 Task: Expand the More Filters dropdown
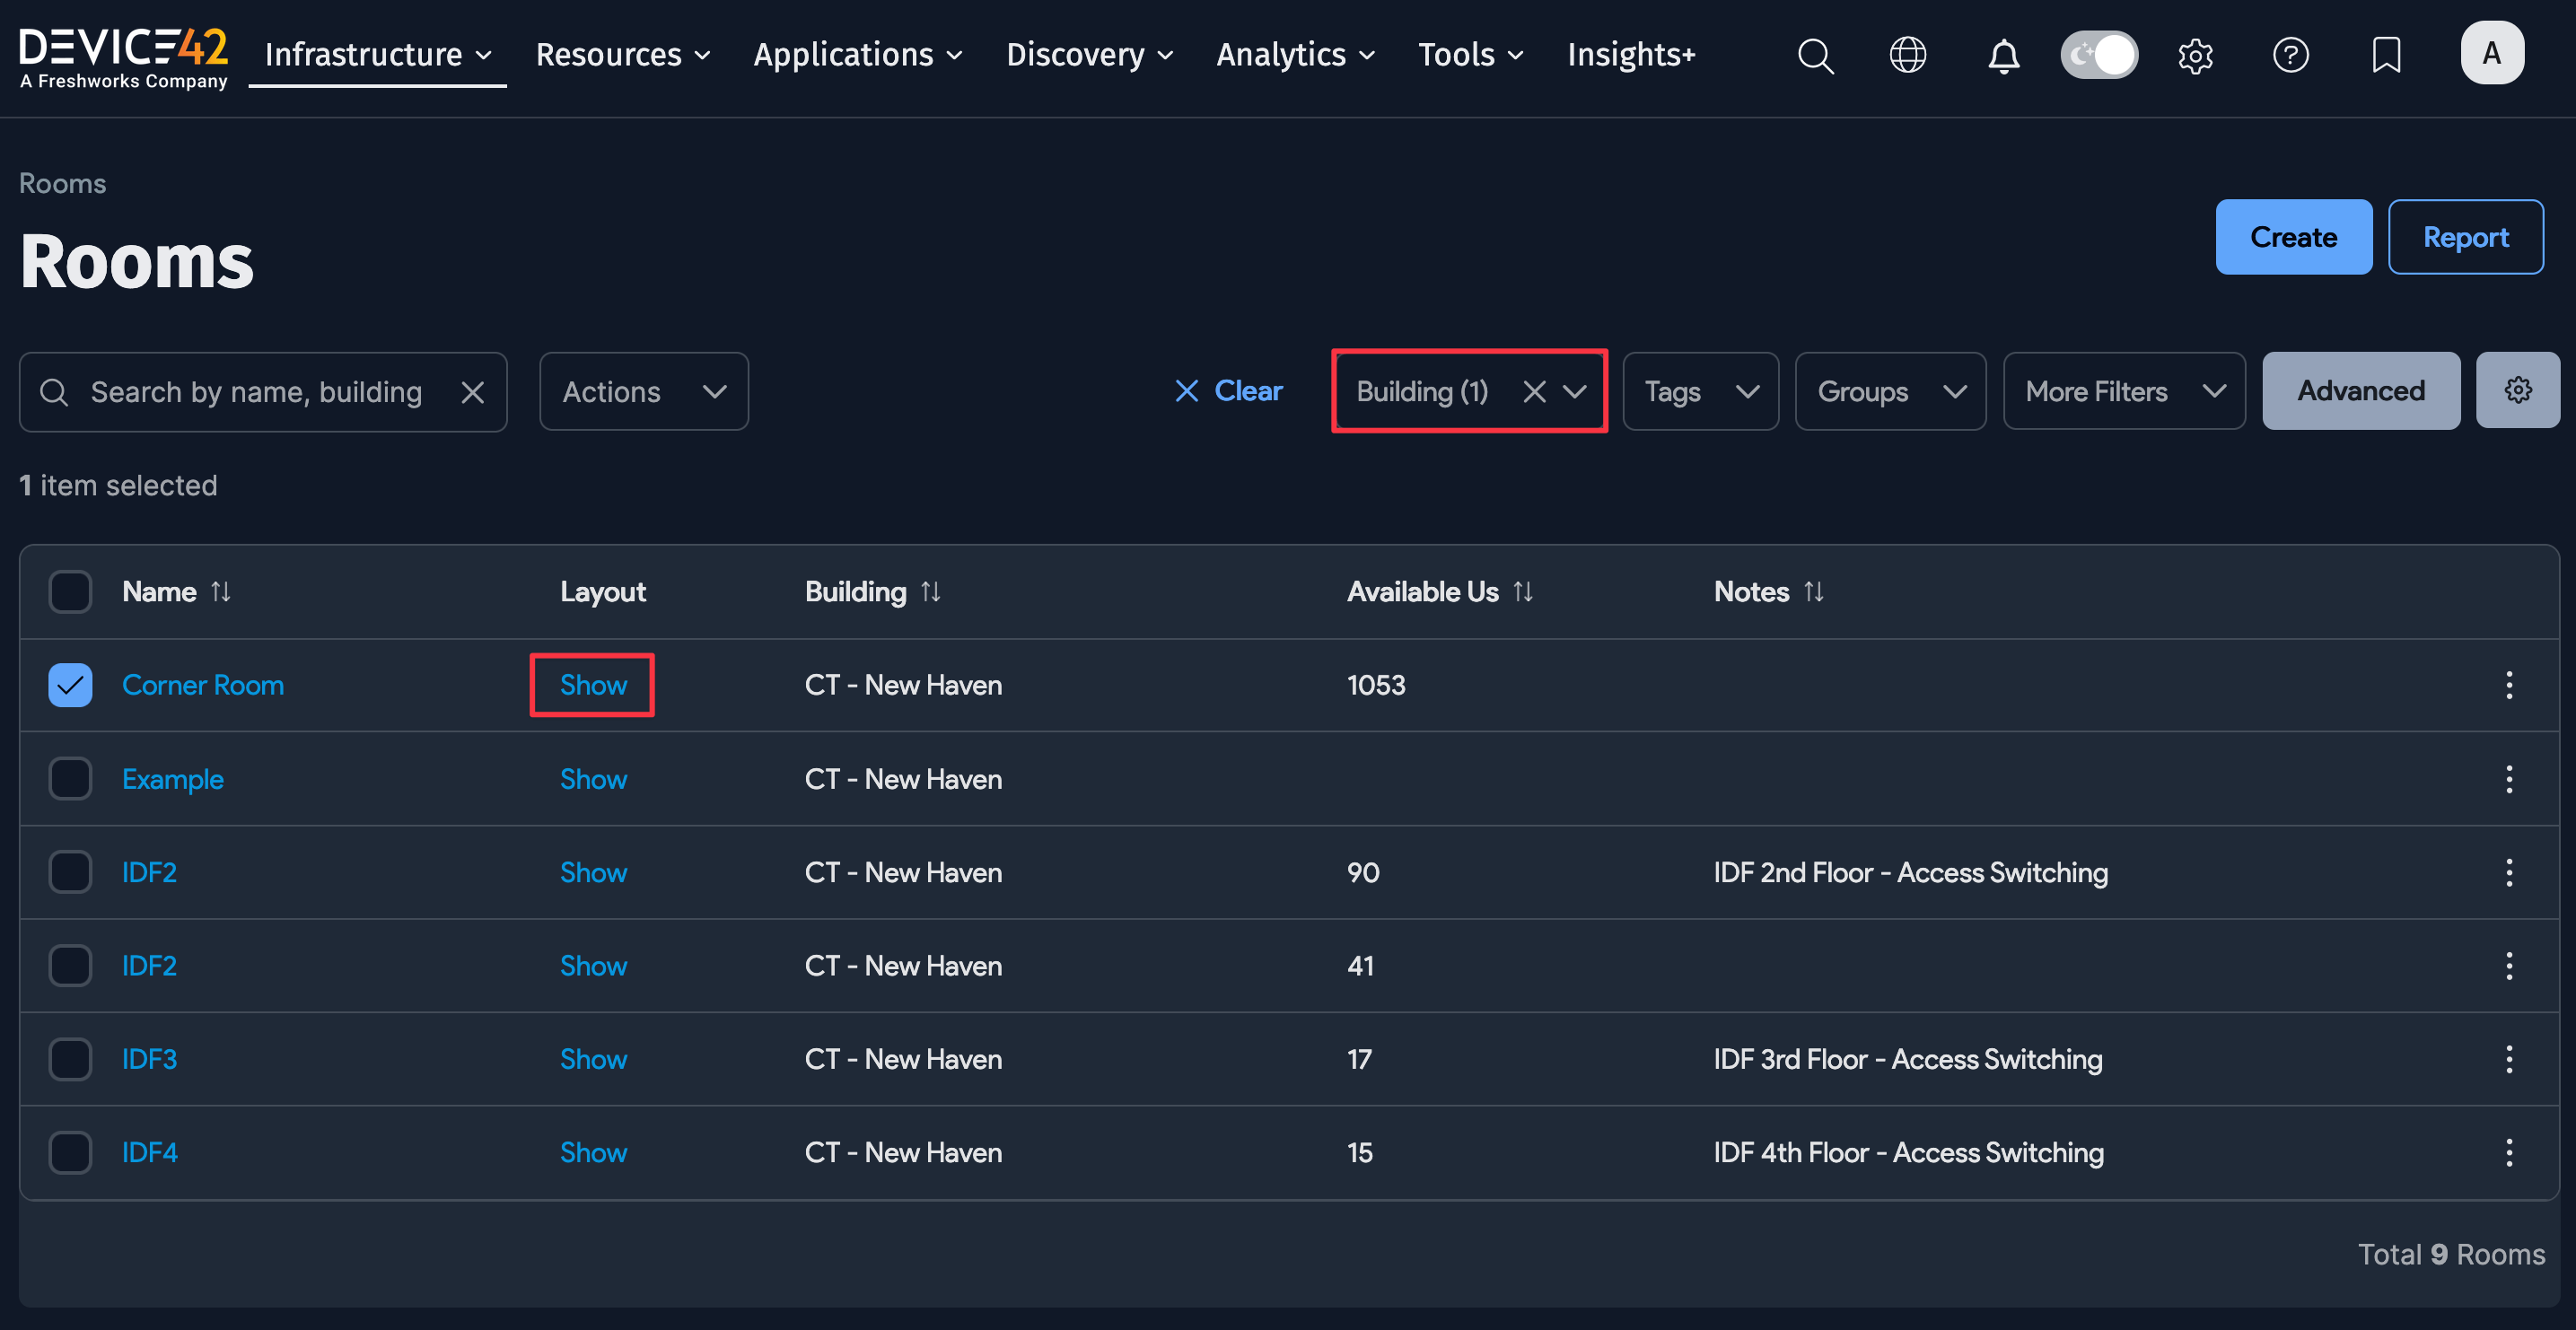click(2123, 391)
